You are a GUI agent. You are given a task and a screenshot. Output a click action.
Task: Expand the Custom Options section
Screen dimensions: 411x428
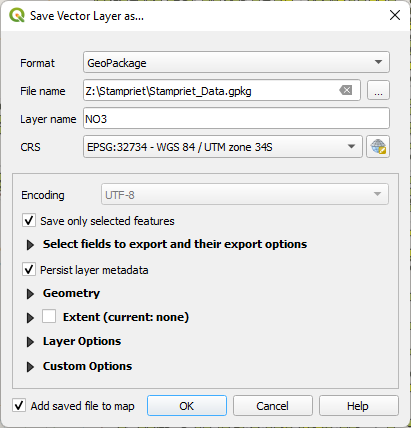point(30,367)
